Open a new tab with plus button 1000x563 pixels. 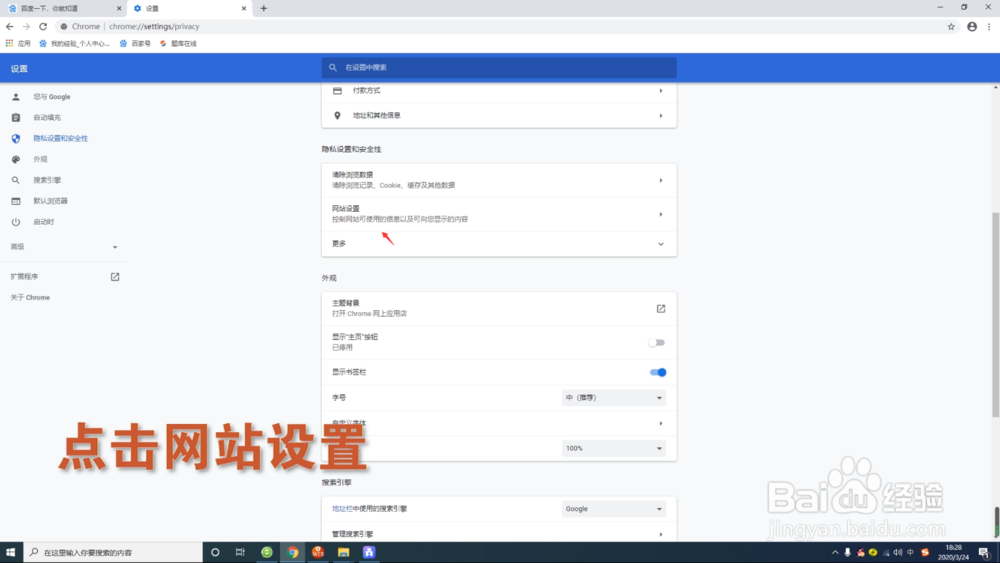point(263,8)
